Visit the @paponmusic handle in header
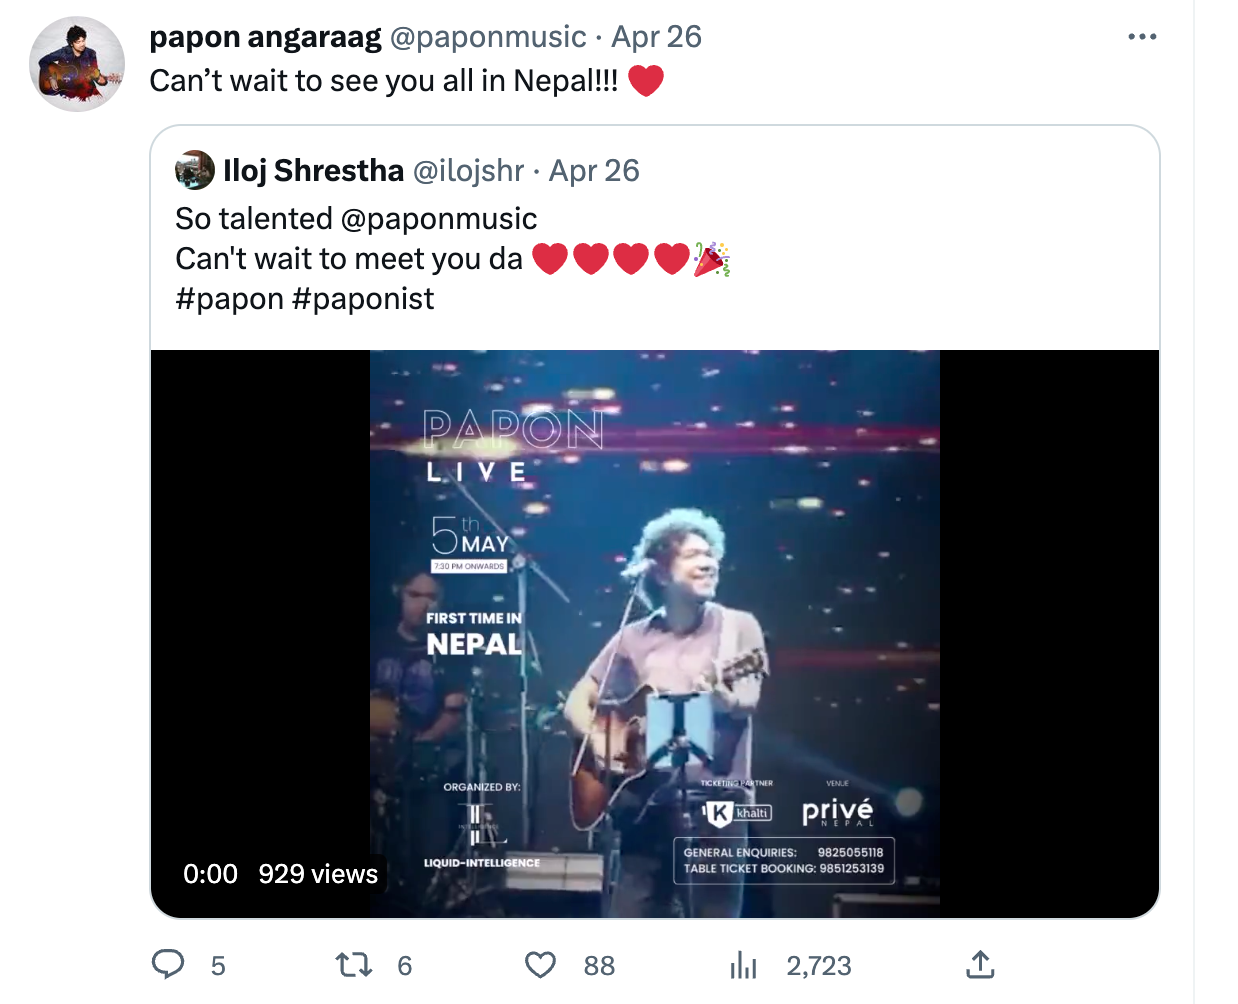The image size is (1238, 1004). click(488, 37)
